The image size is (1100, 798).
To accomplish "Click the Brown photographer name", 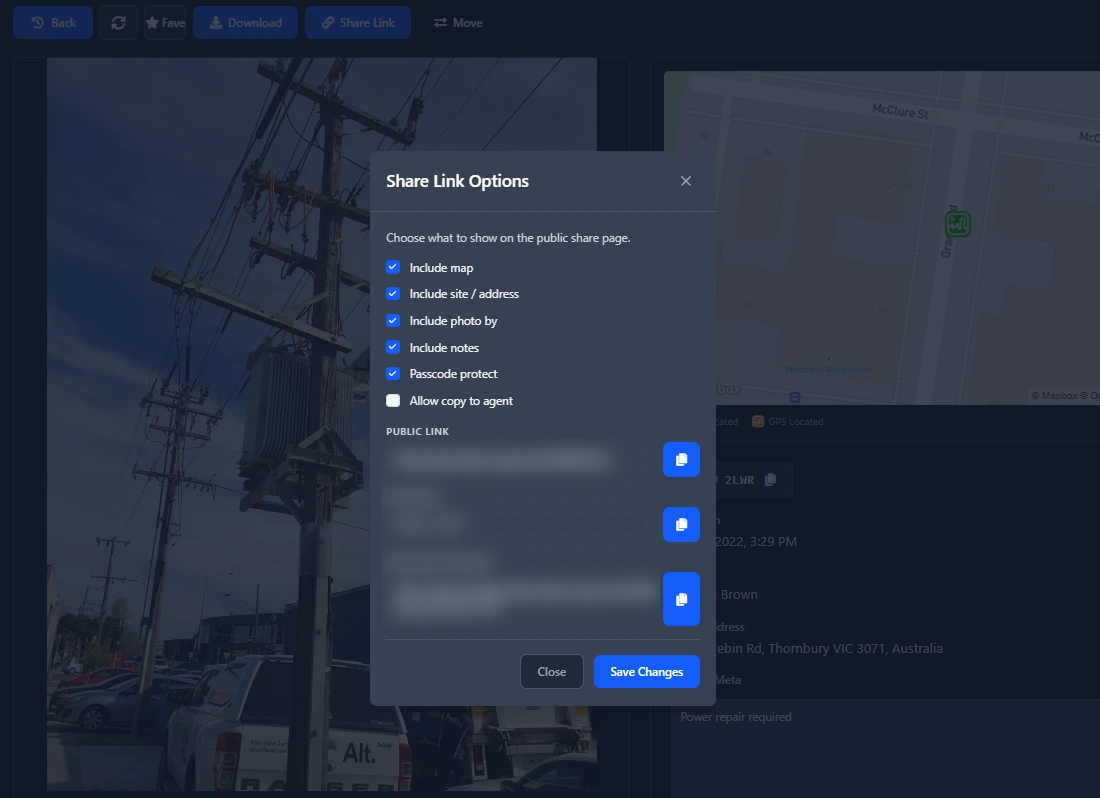I will tap(739, 595).
